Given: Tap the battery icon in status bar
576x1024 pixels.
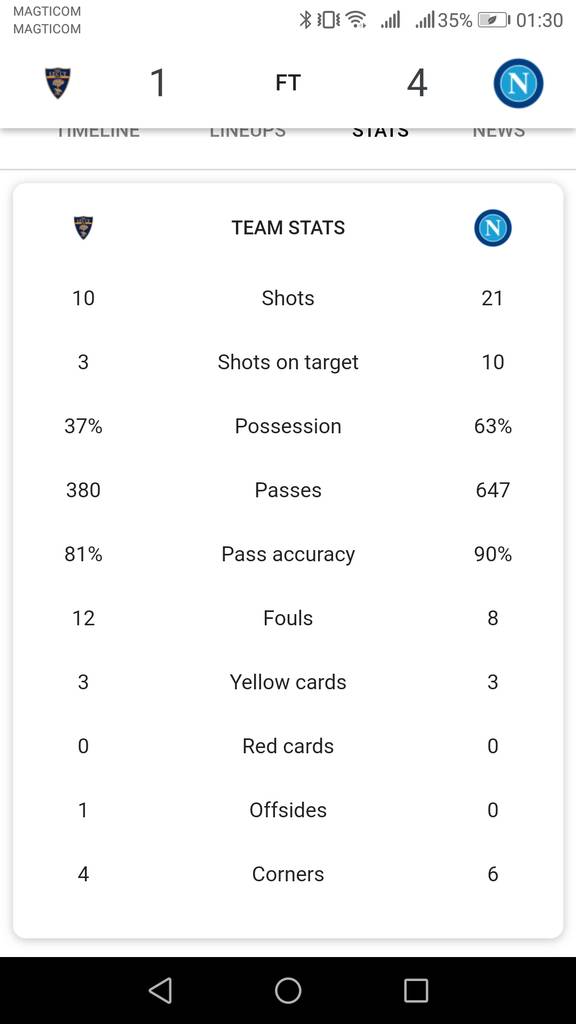Looking at the screenshot, I should [x=494, y=20].
